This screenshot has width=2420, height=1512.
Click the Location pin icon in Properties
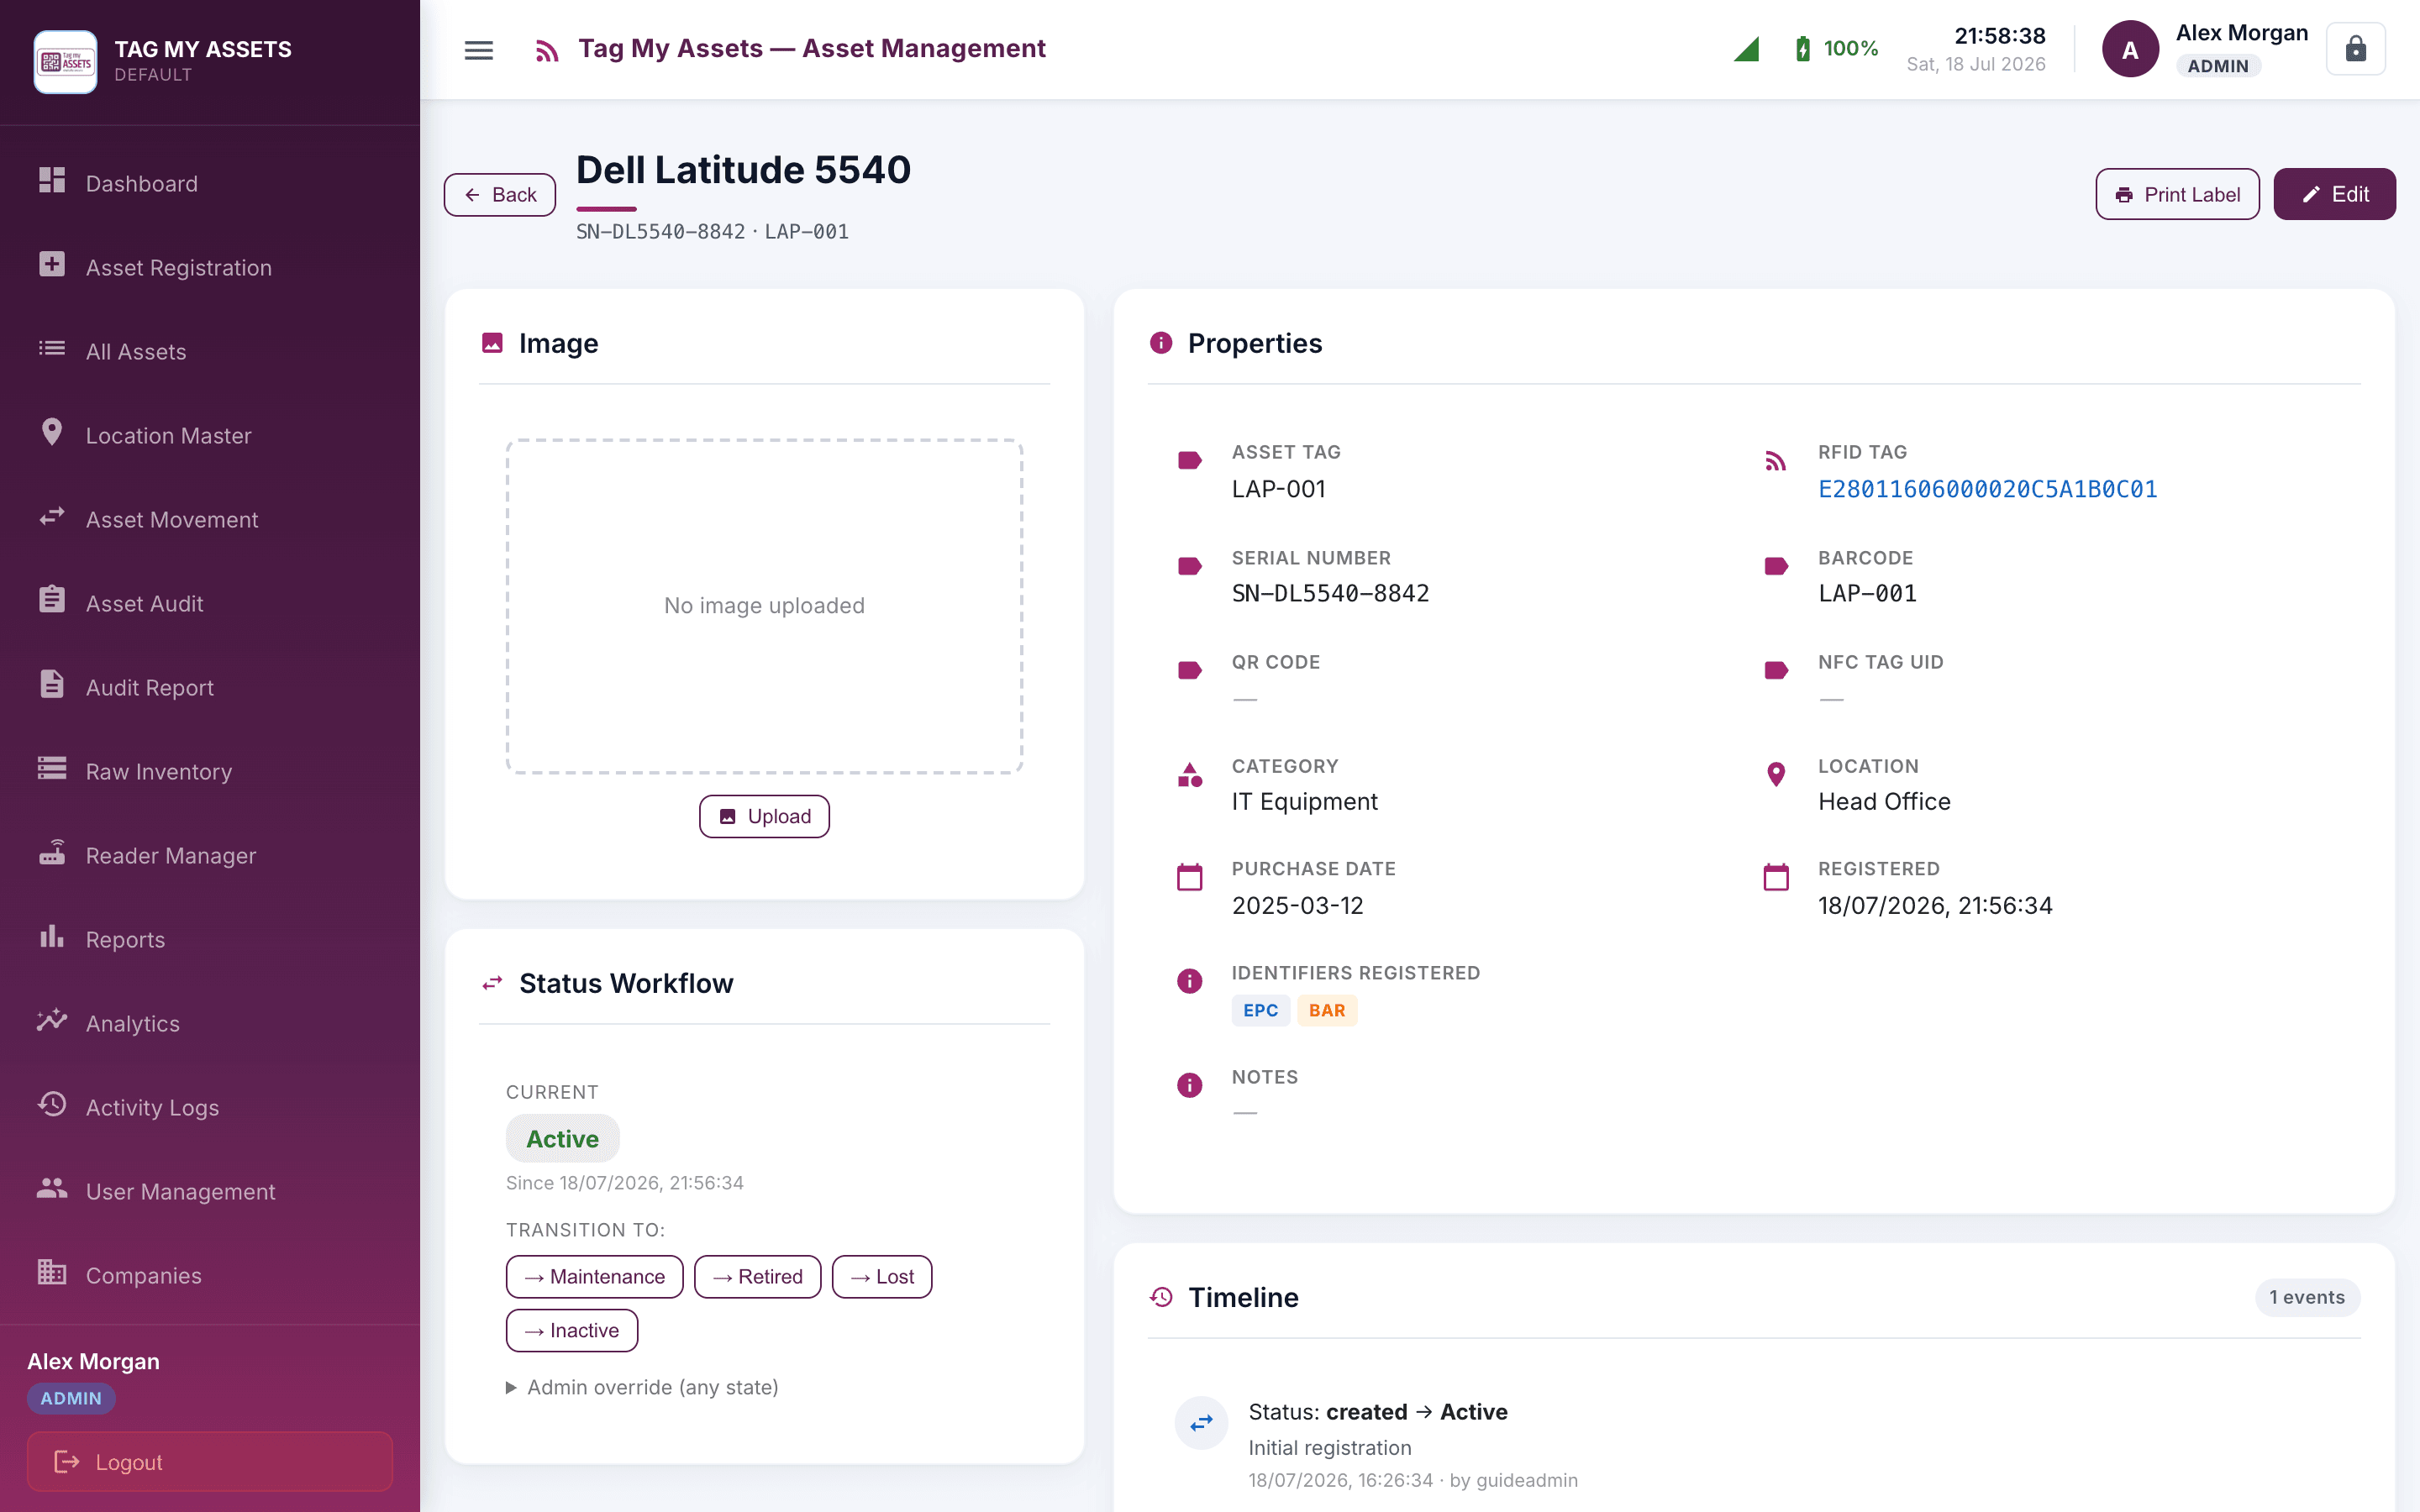(1775, 775)
